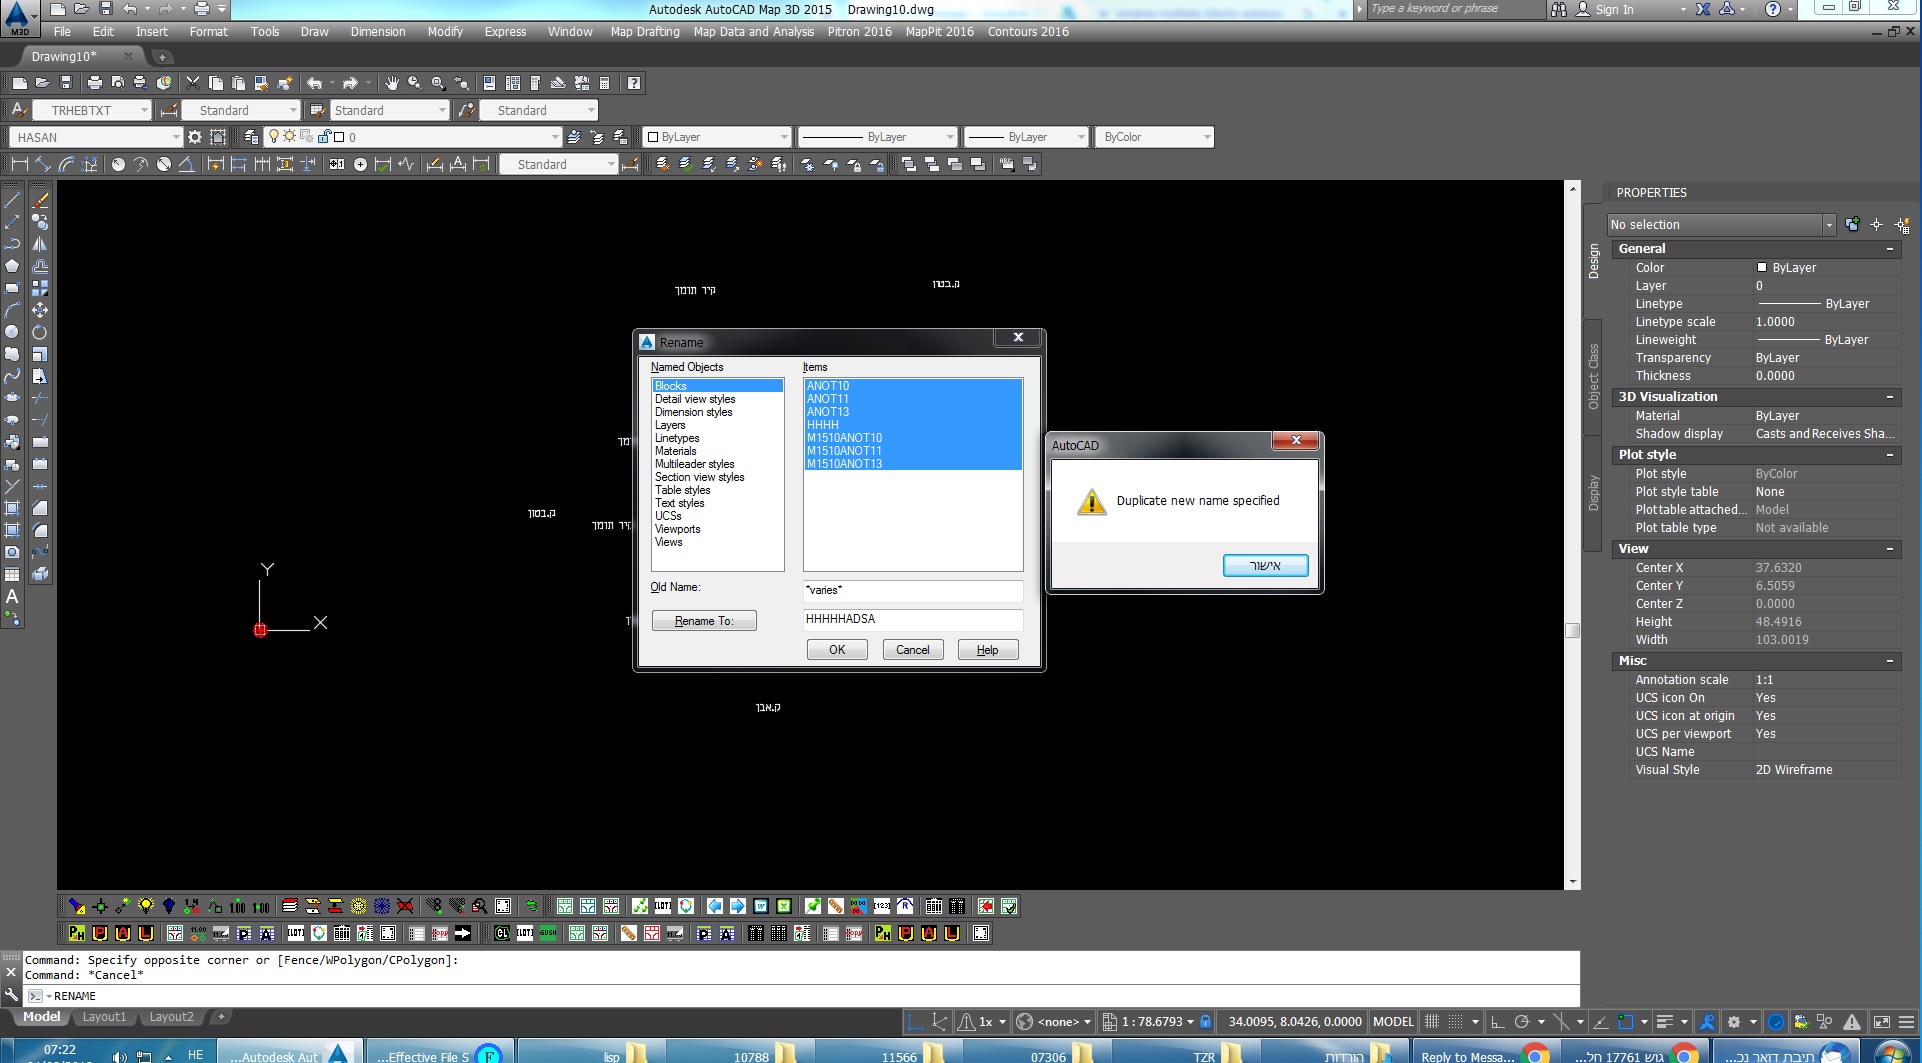Open the Modify menu

pyautogui.click(x=445, y=31)
